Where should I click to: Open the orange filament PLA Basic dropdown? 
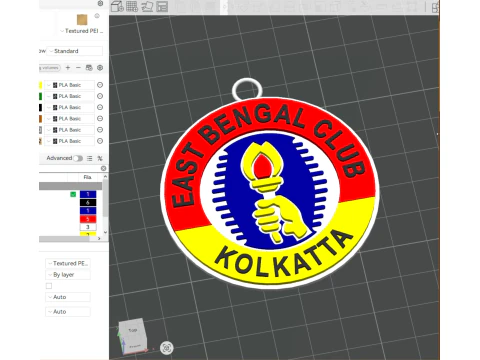coord(69,119)
